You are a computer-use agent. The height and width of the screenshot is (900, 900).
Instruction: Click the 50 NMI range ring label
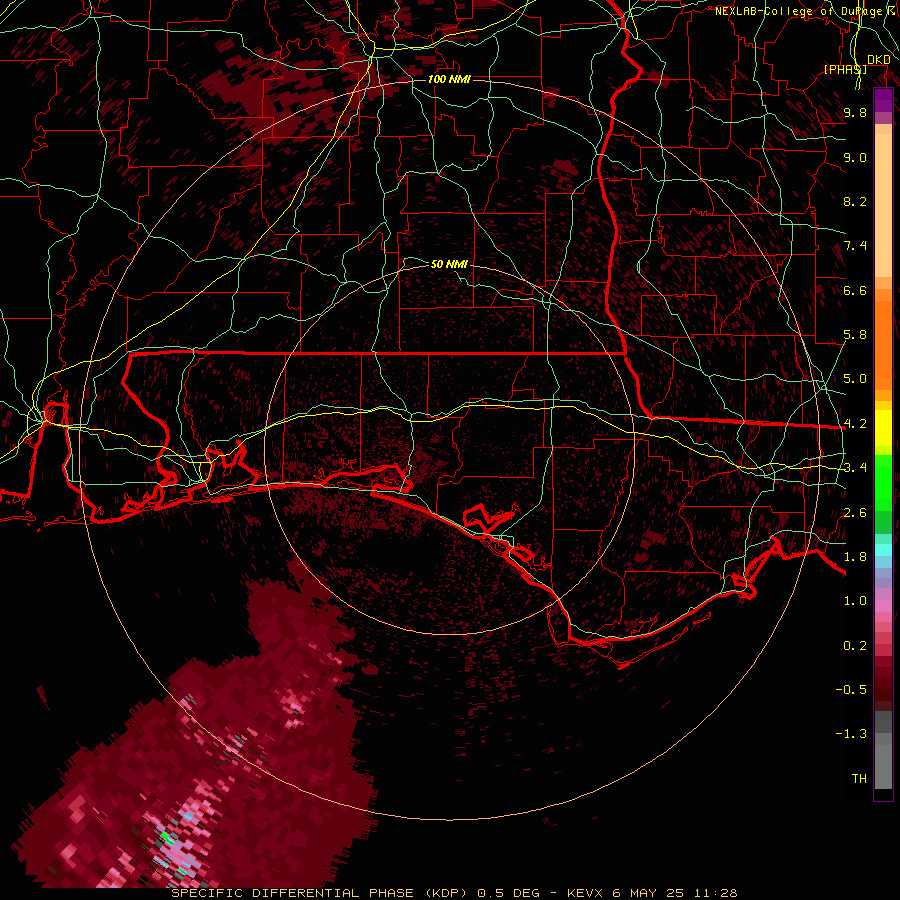449,264
